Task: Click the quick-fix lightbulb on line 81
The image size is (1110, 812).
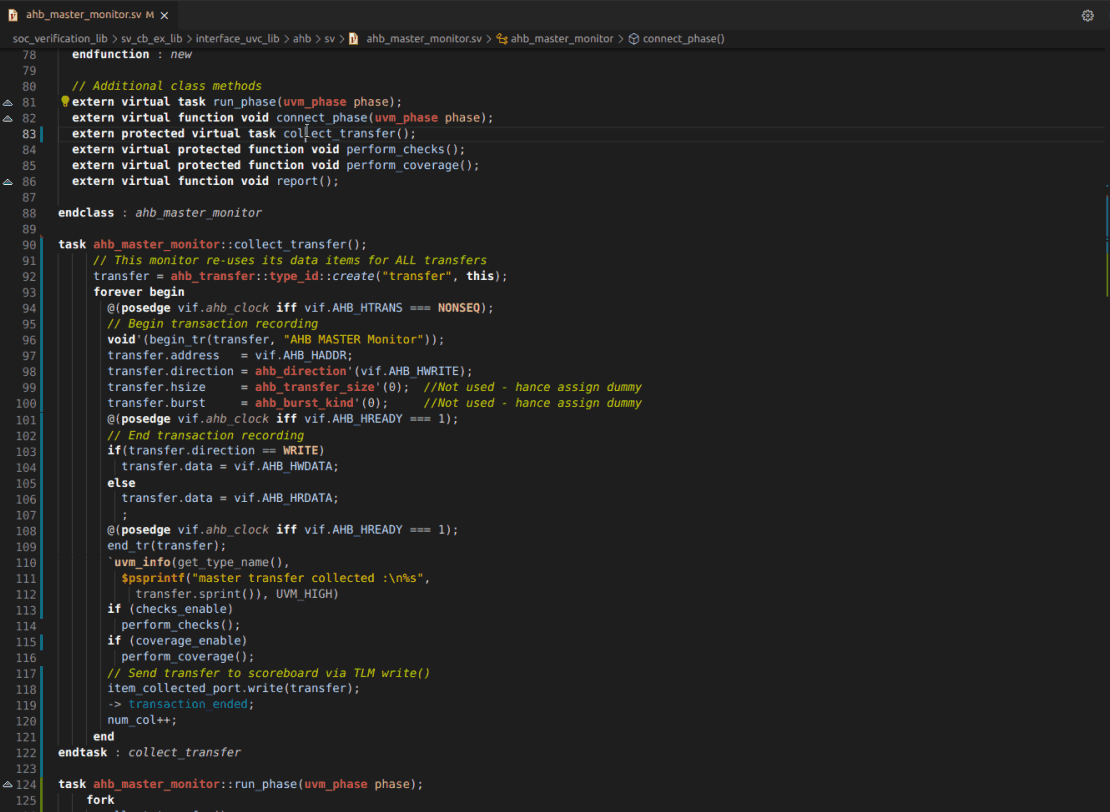Action: 64,101
